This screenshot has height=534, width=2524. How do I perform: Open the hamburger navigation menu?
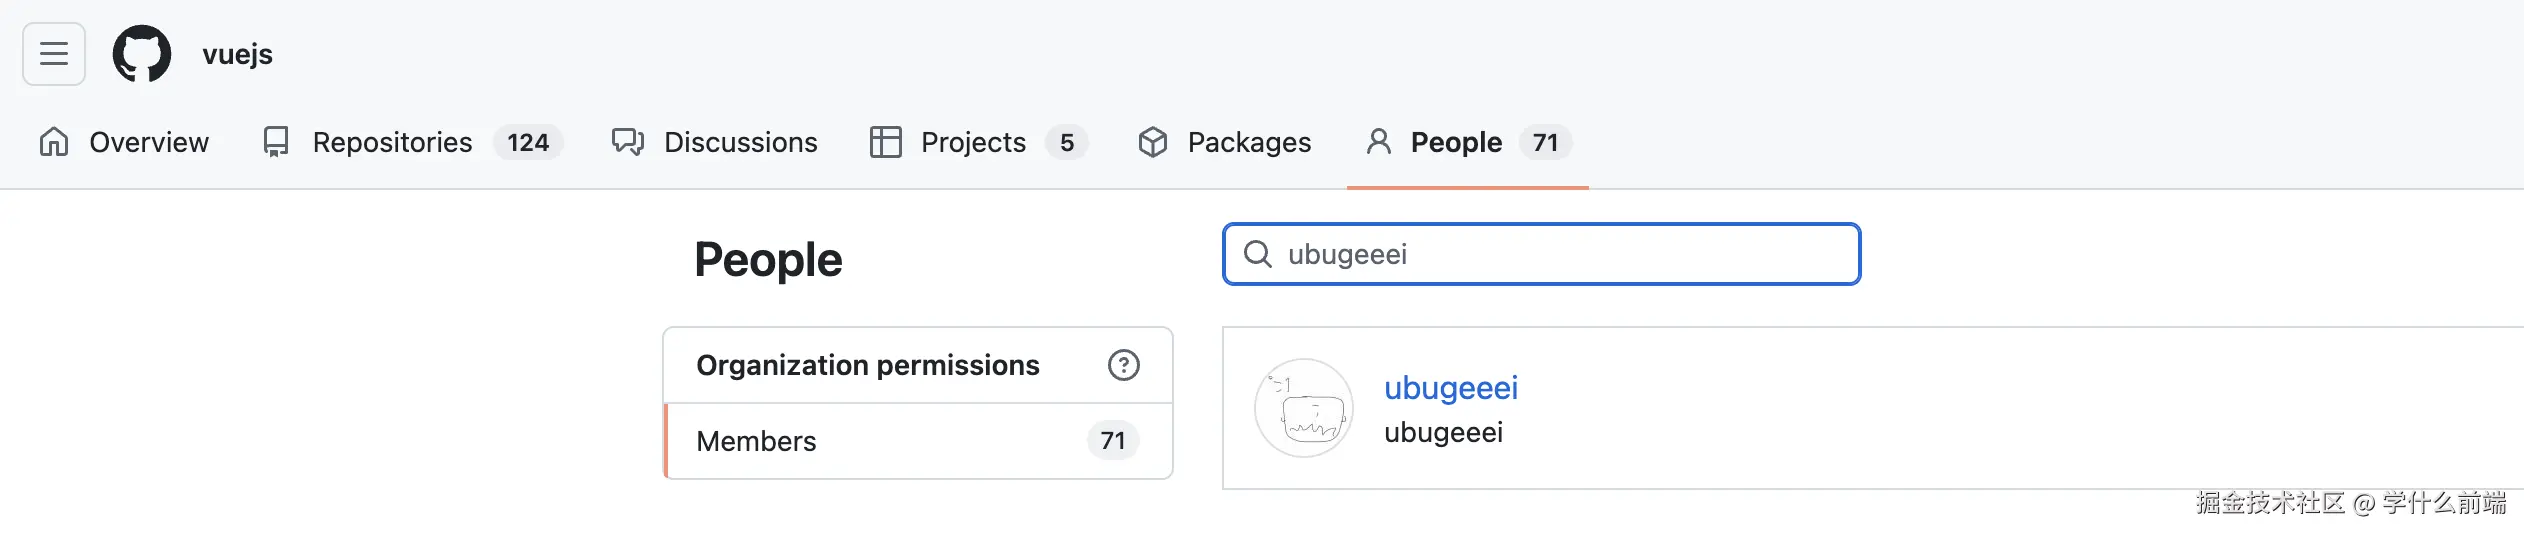(54, 54)
